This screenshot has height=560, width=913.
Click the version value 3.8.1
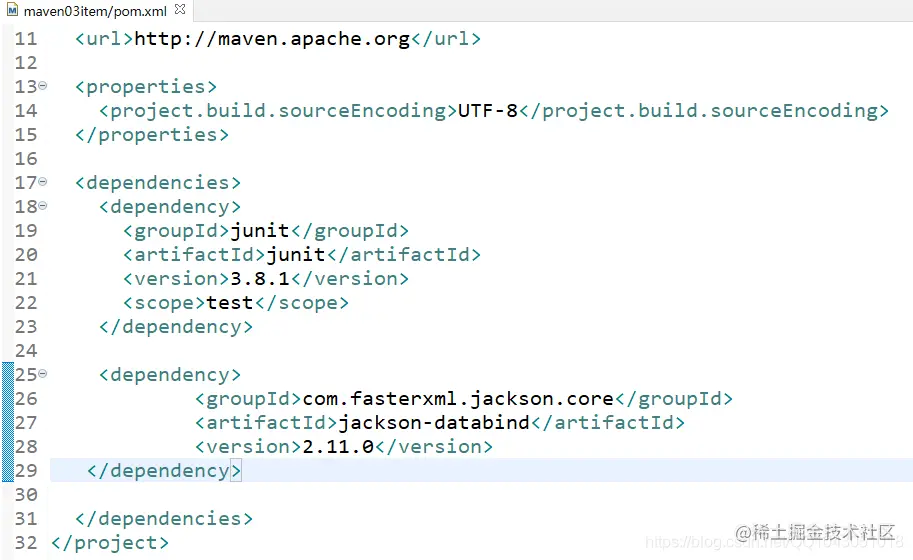tap(260, 279)
